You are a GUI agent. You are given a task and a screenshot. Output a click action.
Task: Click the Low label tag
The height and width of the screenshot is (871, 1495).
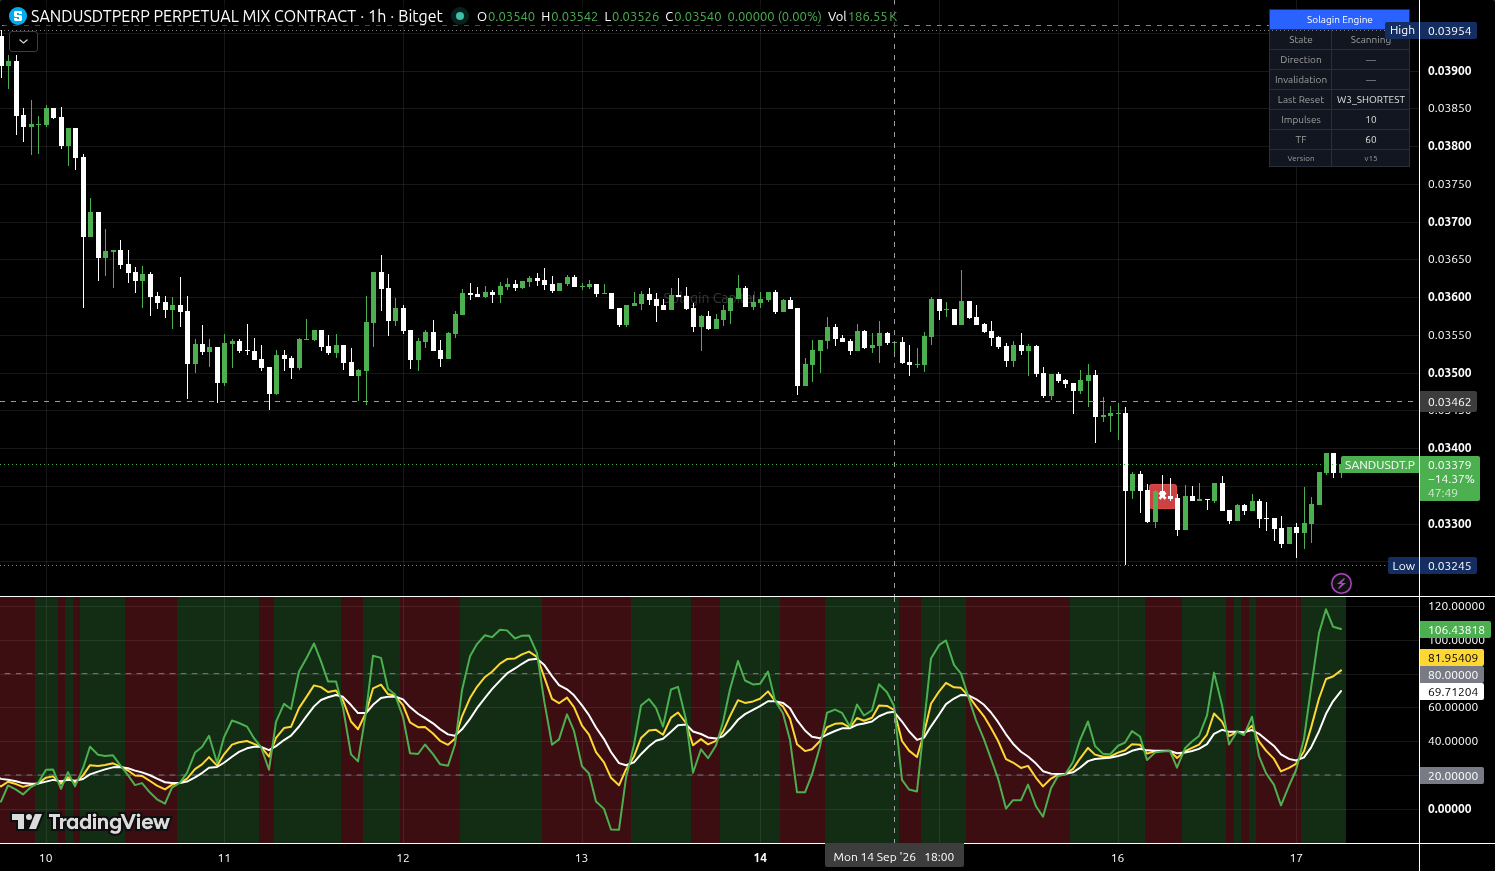click(x=1404, y=566)
